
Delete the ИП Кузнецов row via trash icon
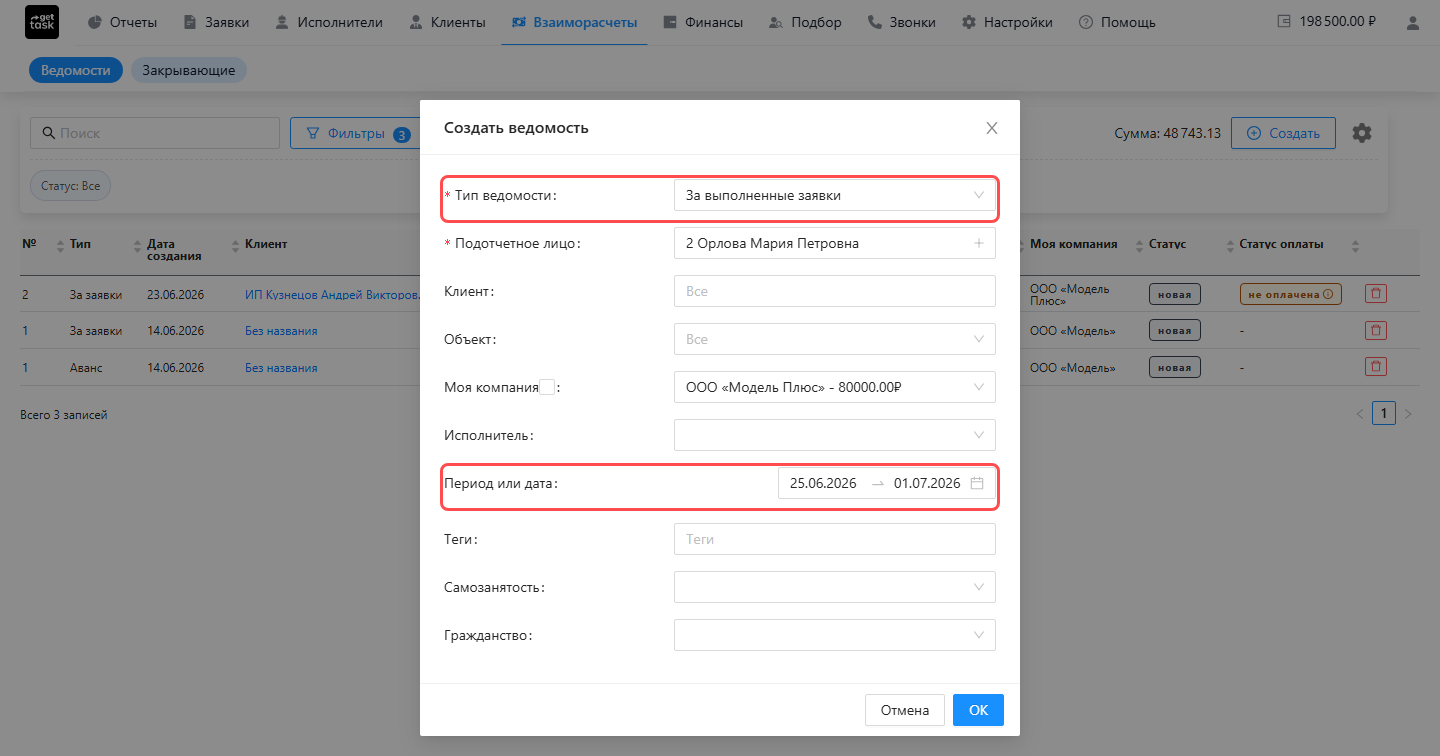coord(1376,294)
